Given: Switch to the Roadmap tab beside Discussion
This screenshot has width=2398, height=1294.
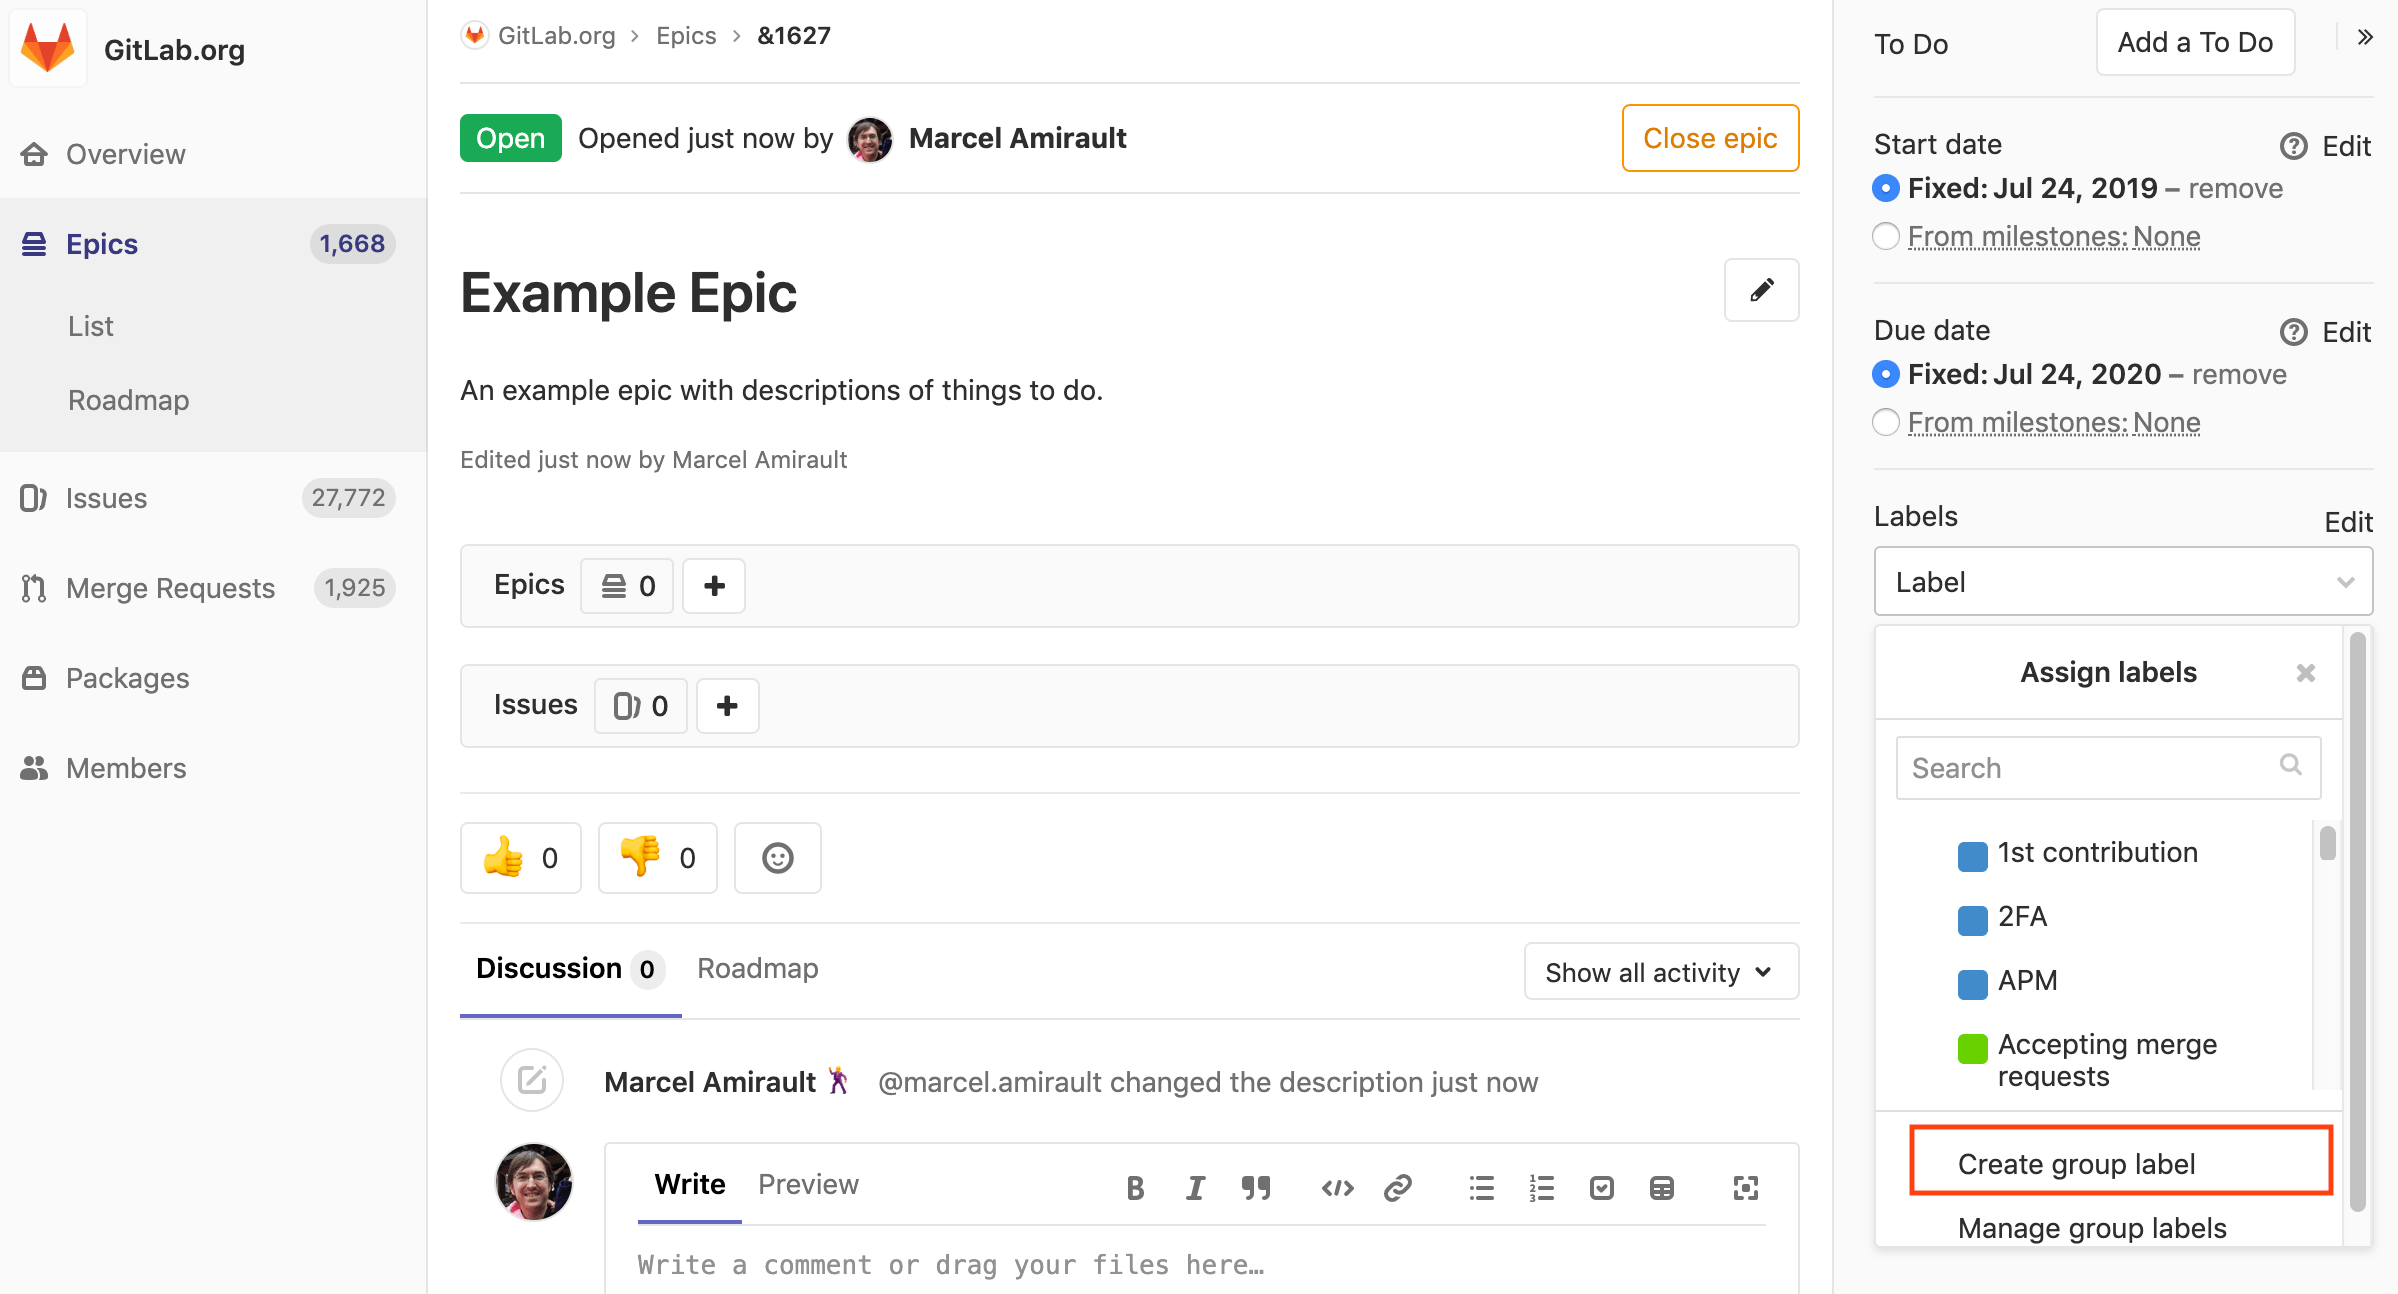Looking at the screenshot, I should tap(757, 968).
